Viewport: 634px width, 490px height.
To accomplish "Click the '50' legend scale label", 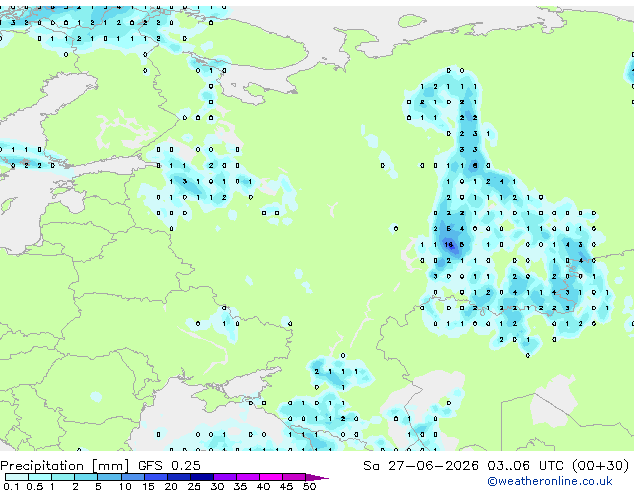I will click(310, 486).
